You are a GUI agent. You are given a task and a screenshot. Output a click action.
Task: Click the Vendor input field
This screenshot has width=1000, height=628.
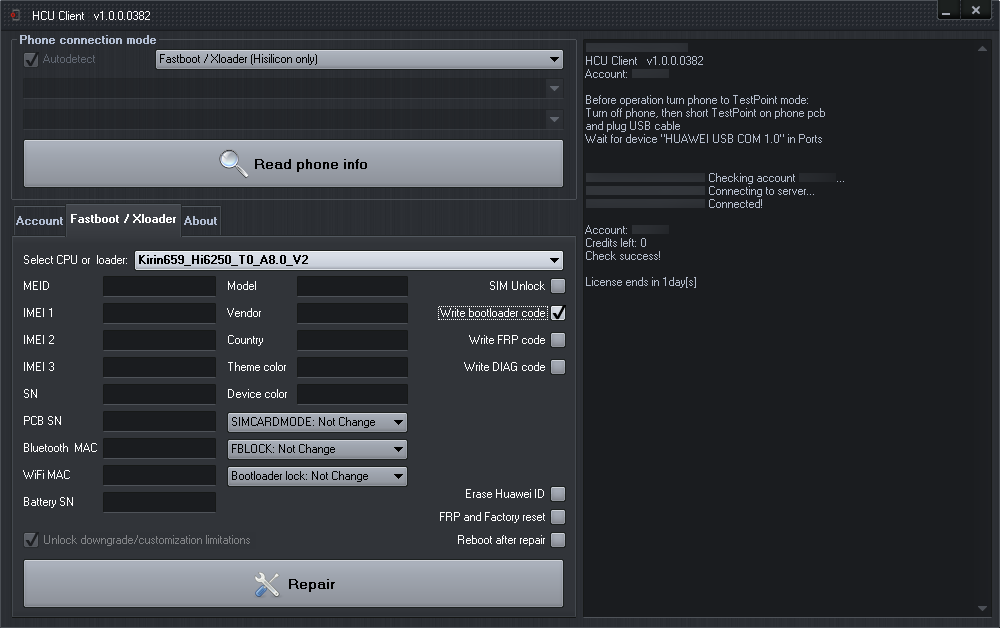352,313
